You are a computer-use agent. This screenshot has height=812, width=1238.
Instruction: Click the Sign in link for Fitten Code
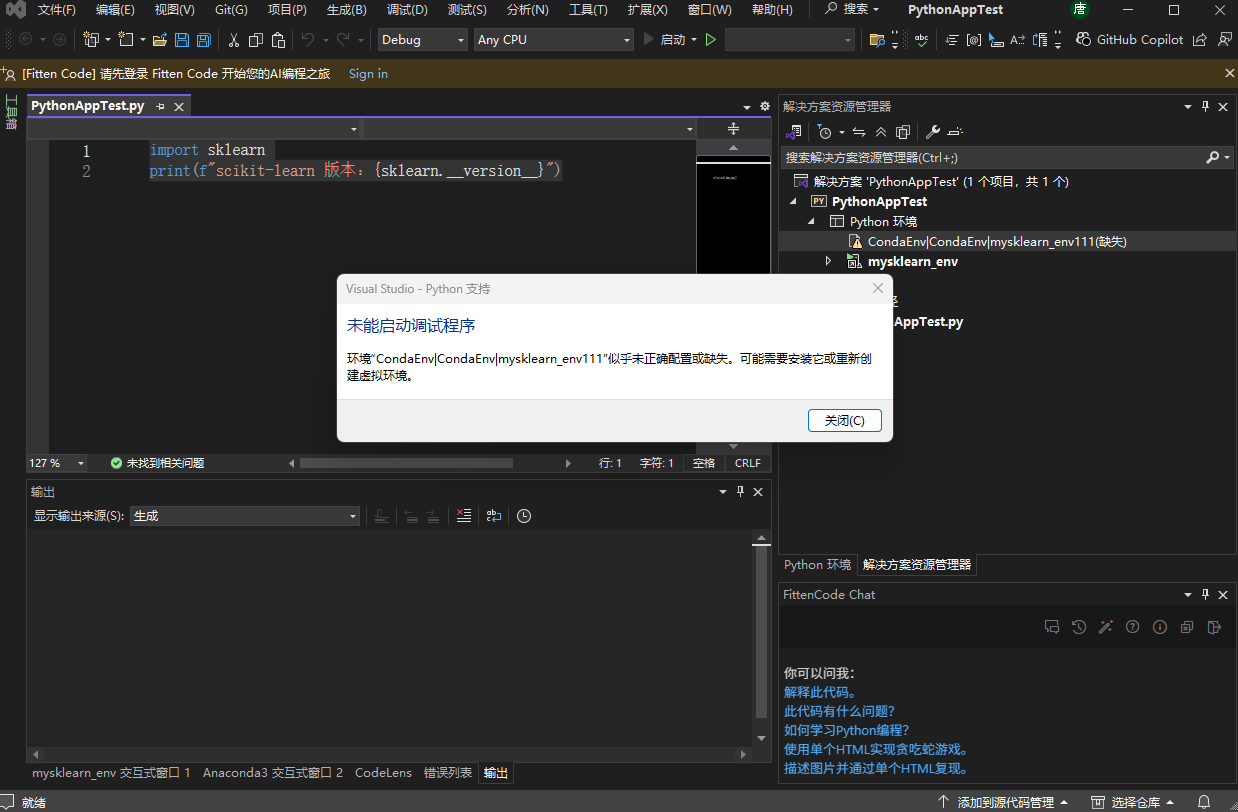tap(368, 74)
